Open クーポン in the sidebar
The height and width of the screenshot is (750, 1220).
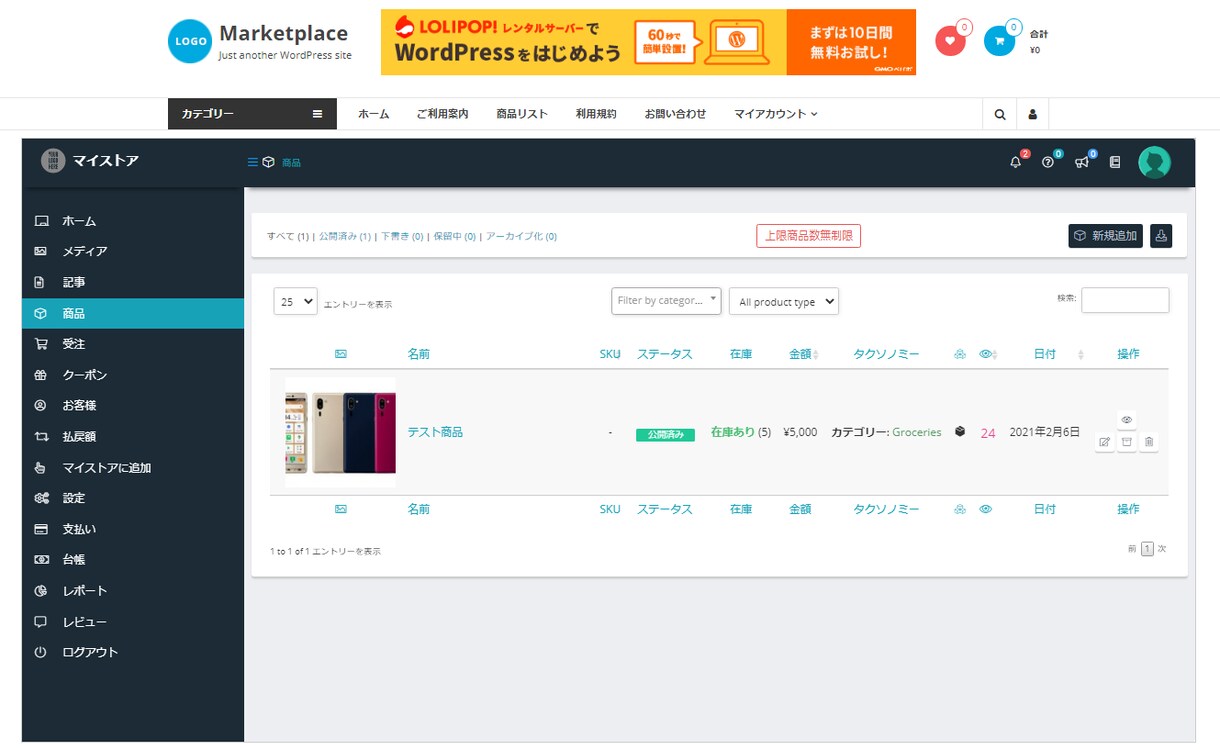(x=133, y=375)
